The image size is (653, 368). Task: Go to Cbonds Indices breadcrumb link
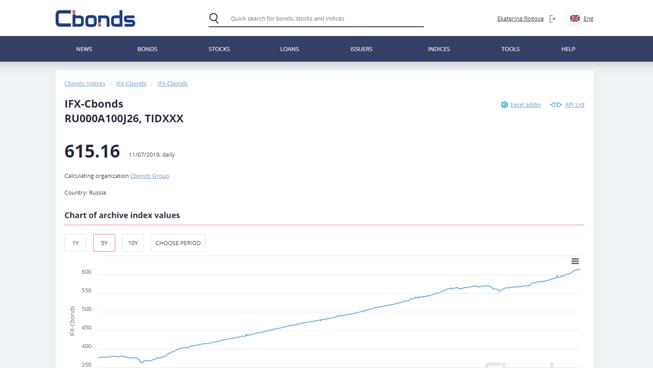[85, 83]
